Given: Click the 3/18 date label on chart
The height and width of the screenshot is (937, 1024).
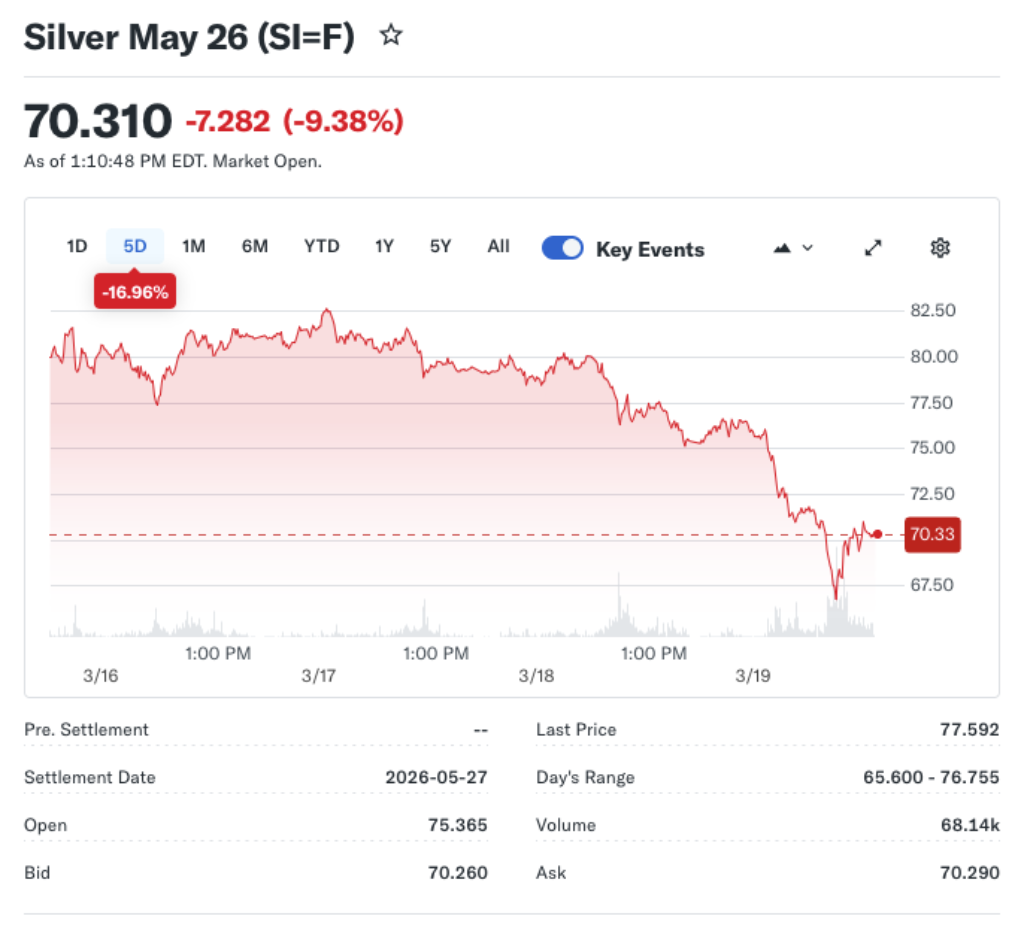Looking at the screenshot, I should pyautogui.click(x=537, y=675).
